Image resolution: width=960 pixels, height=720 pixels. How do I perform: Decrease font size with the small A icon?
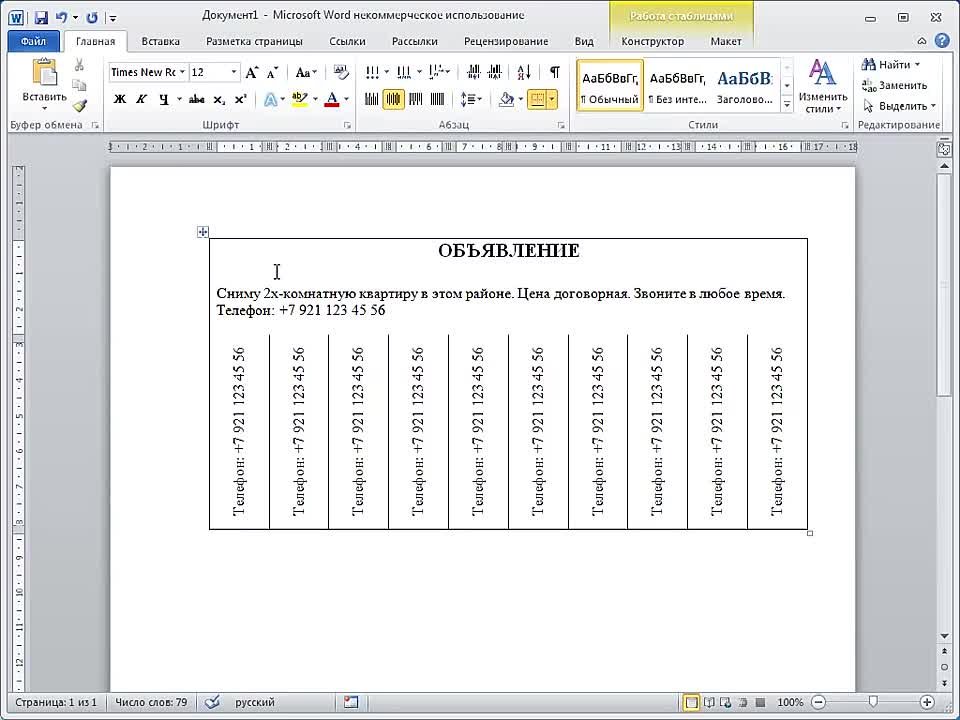pyautogui.click(x=272, y=73)
